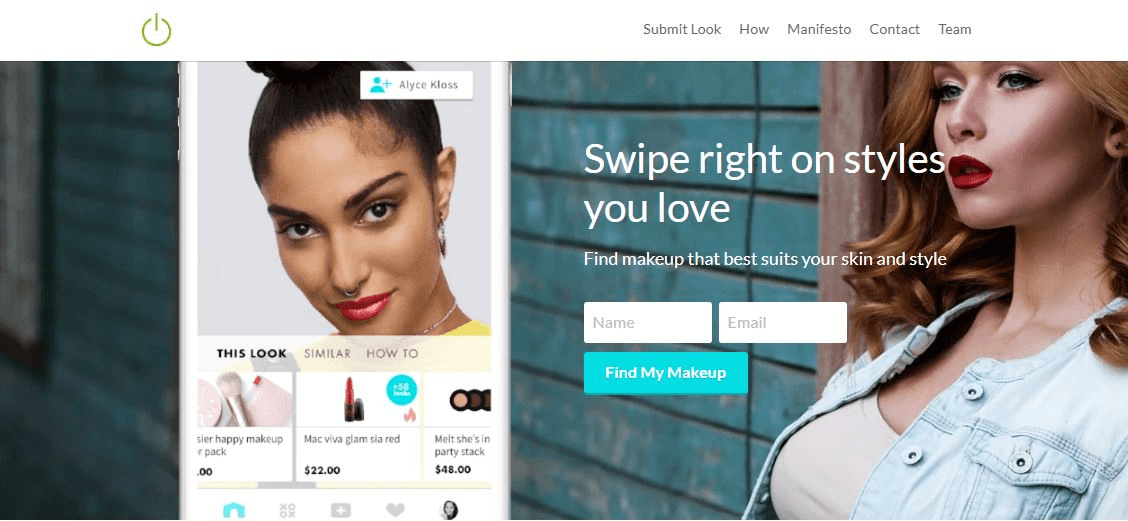The width and height of the screenshot is (1128, 521).
Task: Switch to the HOW TO tab
Action: pyautogui.click(x=392, y=353)
